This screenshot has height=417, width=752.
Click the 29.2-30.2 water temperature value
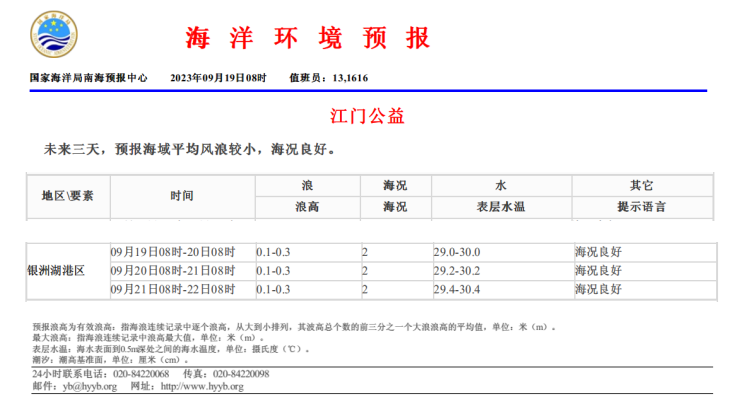(x=457, y=271)
